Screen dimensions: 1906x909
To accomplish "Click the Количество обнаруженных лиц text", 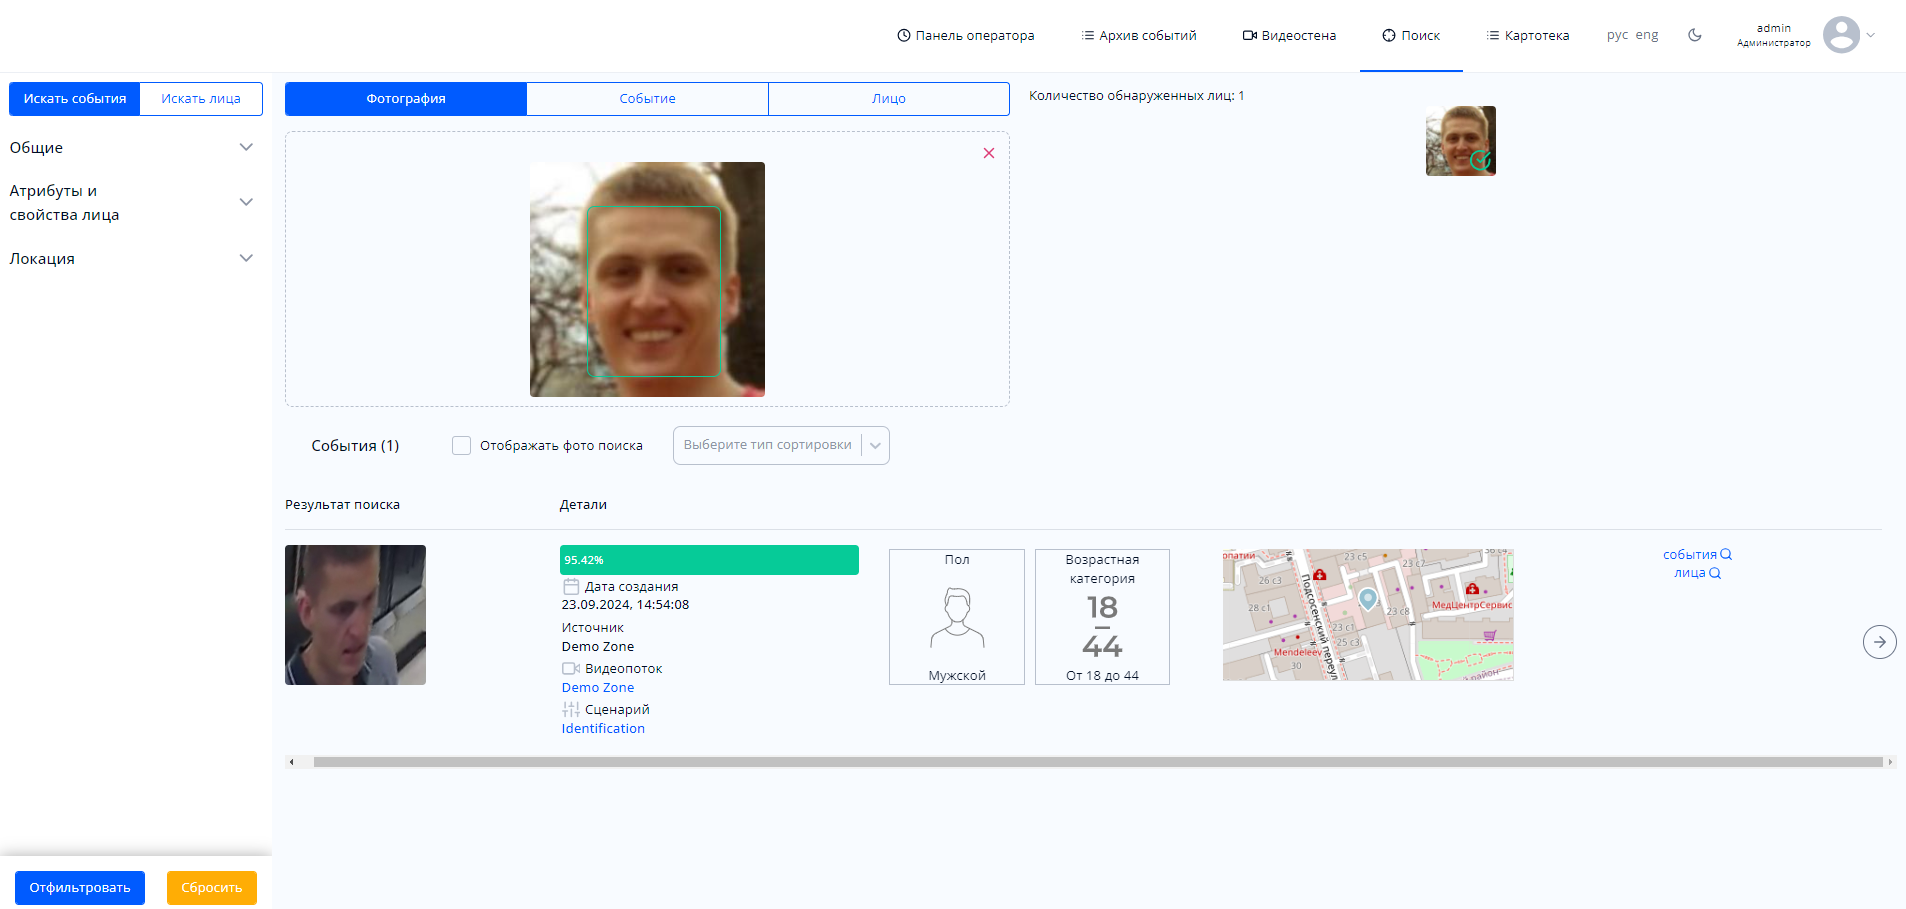I will tap(1136, 96).
